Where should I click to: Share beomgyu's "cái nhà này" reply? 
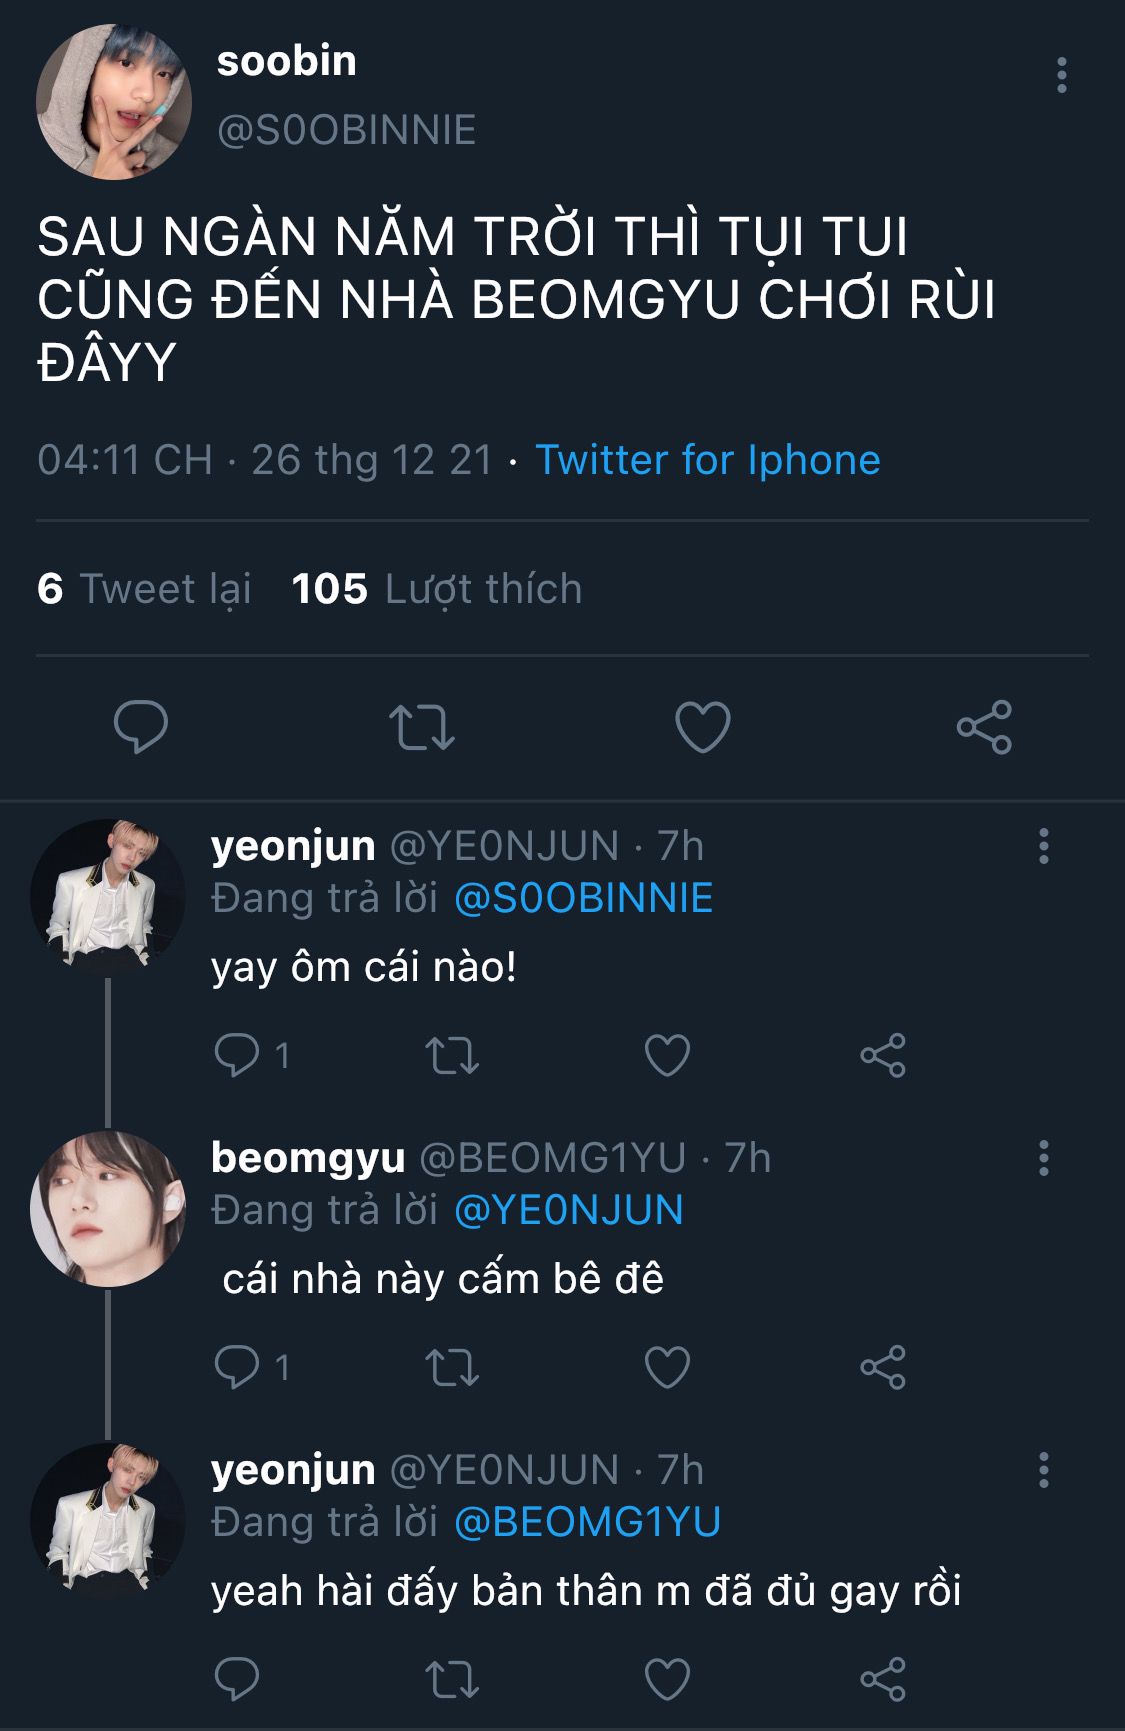883,1367
